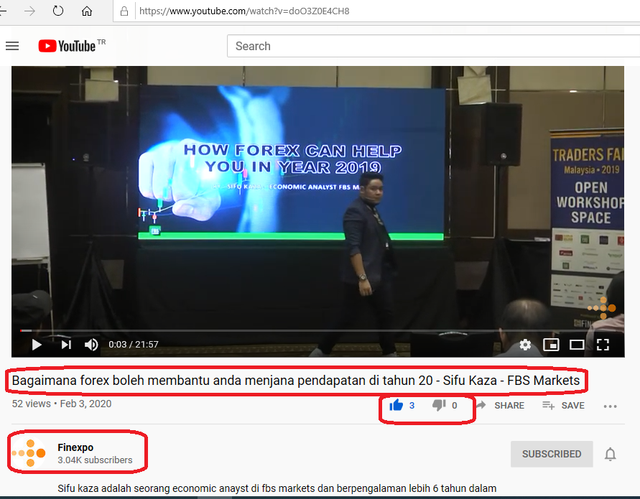
Task: Play the video with the play button
Action: pos(37,345)
